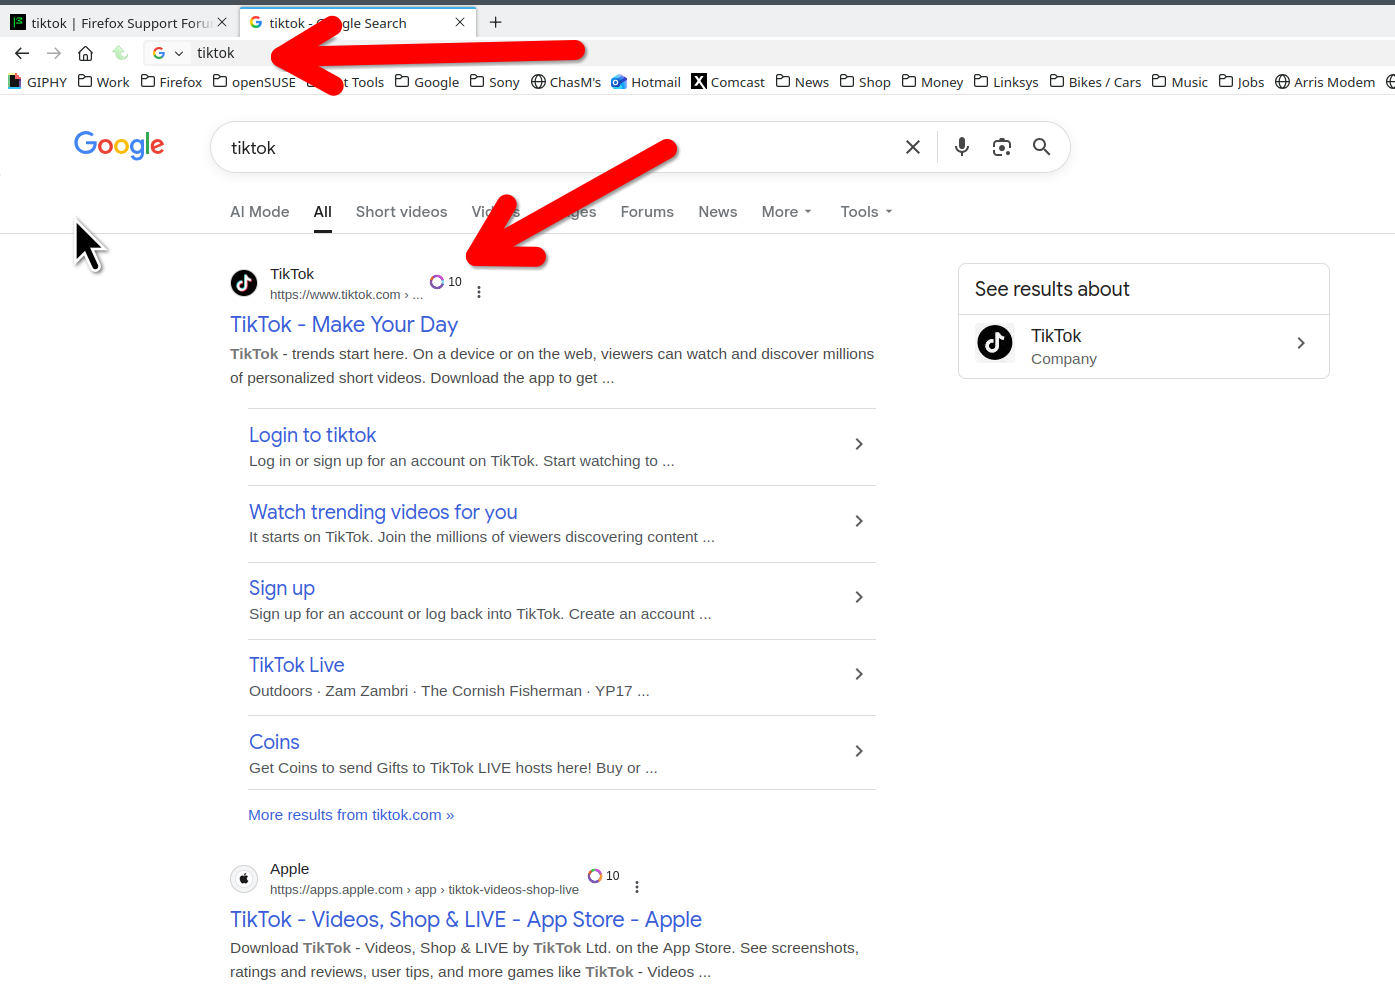Open the Tools dropdown menu
This screenshot has width=1395, height=1006.
pyautogui.click(x=865, y=212)
